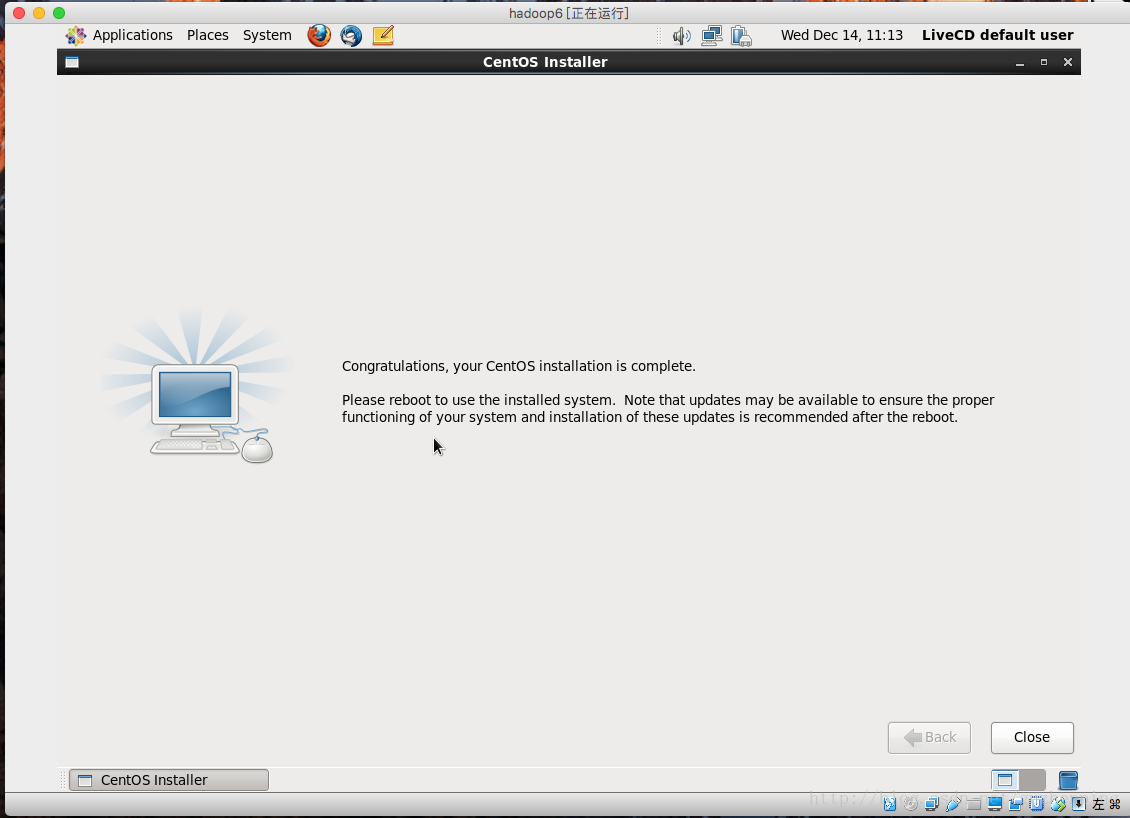Click the macOS green zoom button
Viewport: 1130px width, 818px height.
click(59, 13)
